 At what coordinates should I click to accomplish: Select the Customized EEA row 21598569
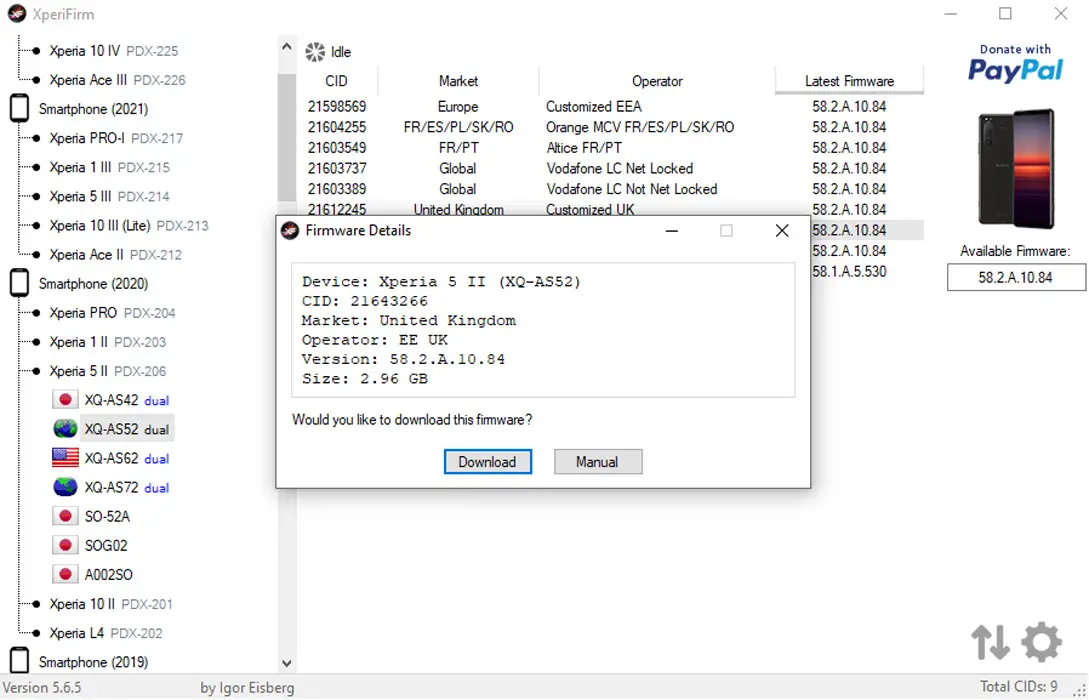point(612,106)
